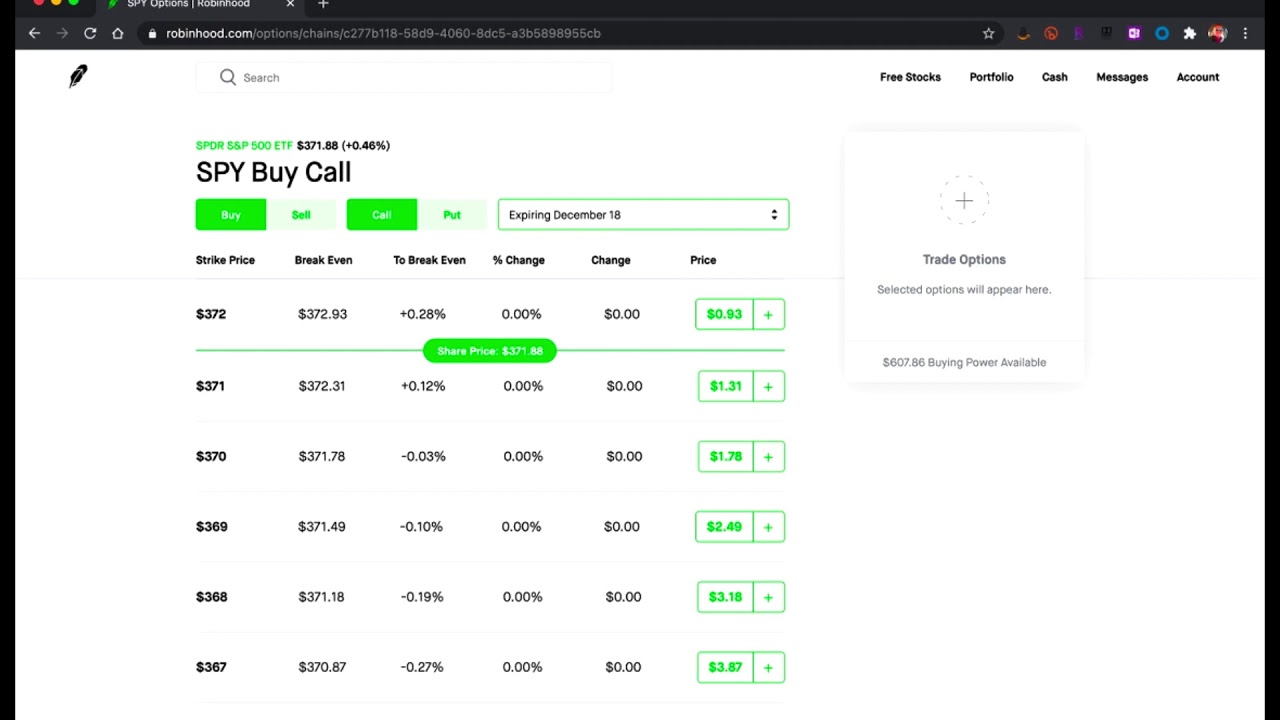Click the $369 strike price text
1280x720 pixels.
tap(212, 526)
